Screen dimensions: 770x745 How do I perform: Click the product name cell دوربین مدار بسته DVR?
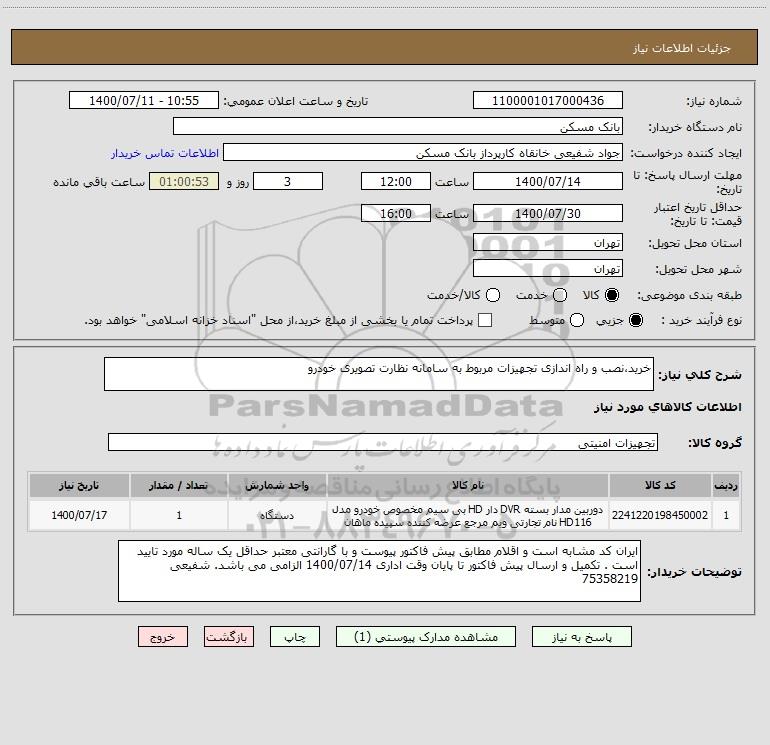[x=468, y=515]
